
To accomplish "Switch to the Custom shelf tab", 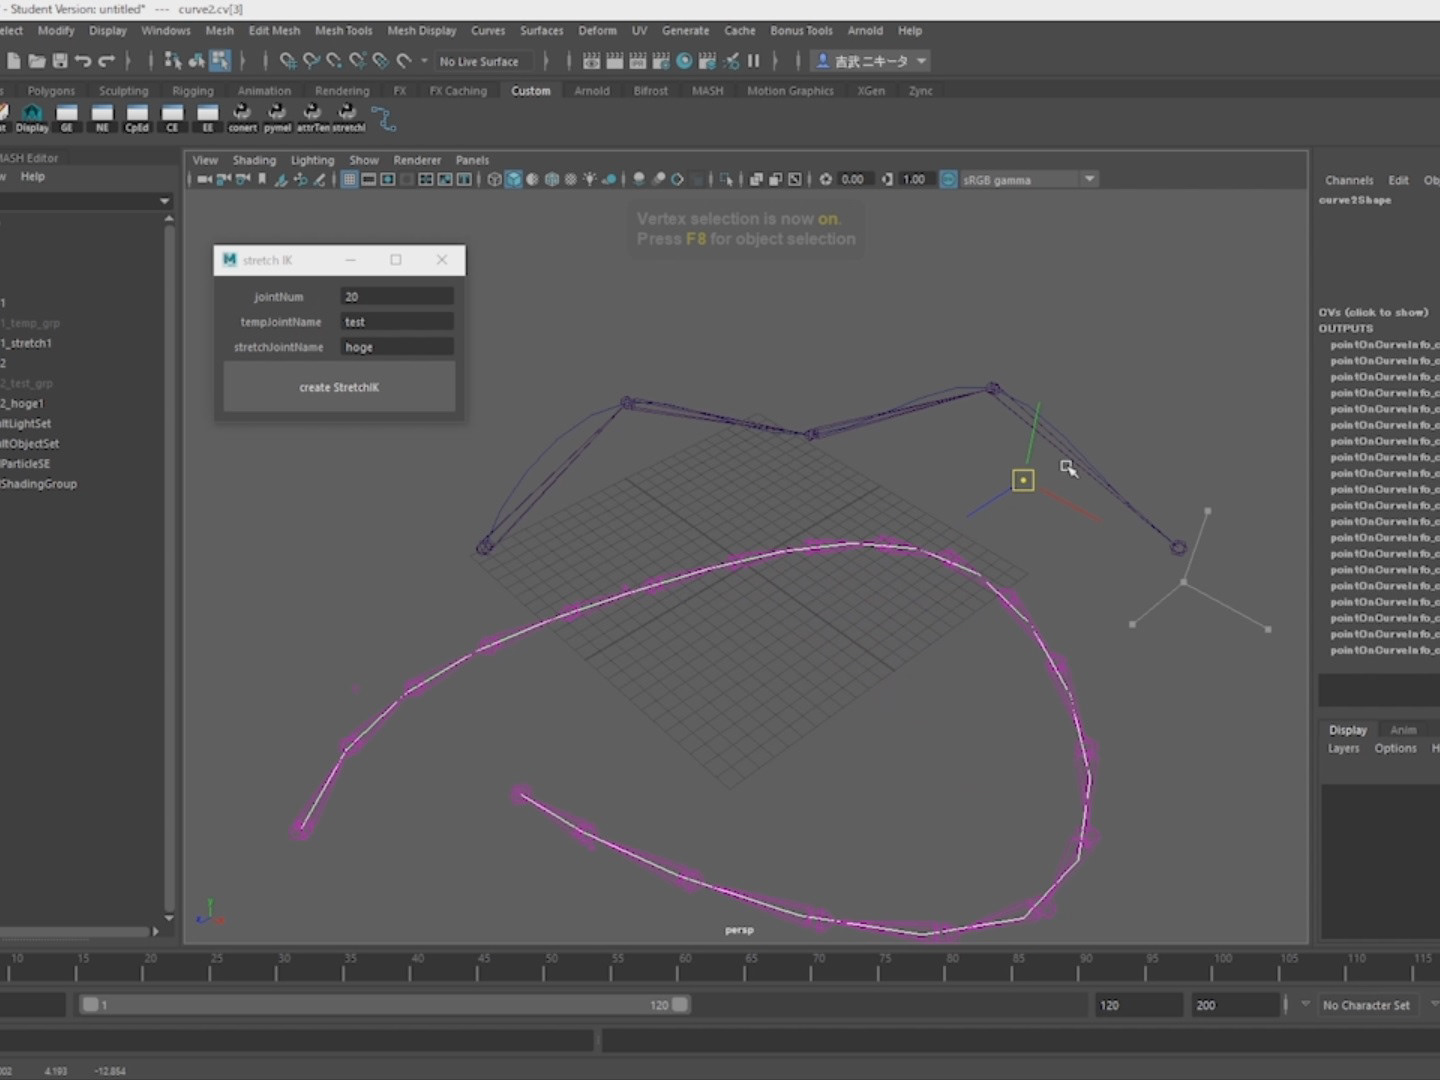I will click(531, 91).
